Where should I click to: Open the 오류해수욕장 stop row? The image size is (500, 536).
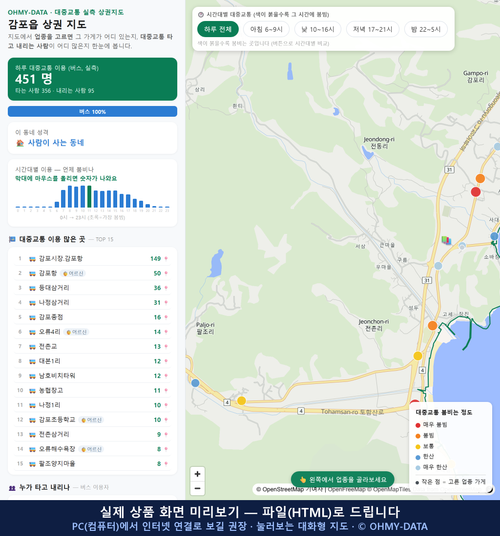(x=92, y=449)
